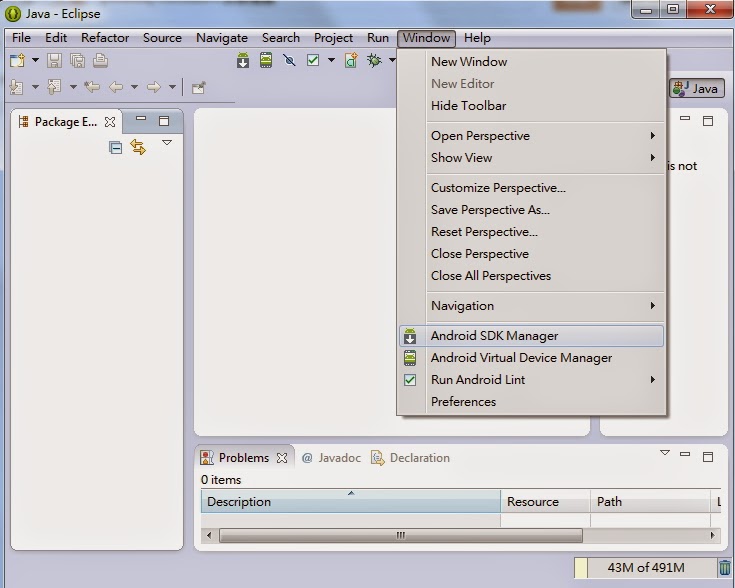Open the Next Annotation dropdown arrow
Screen dimensions: 735x588
[35, 87]
